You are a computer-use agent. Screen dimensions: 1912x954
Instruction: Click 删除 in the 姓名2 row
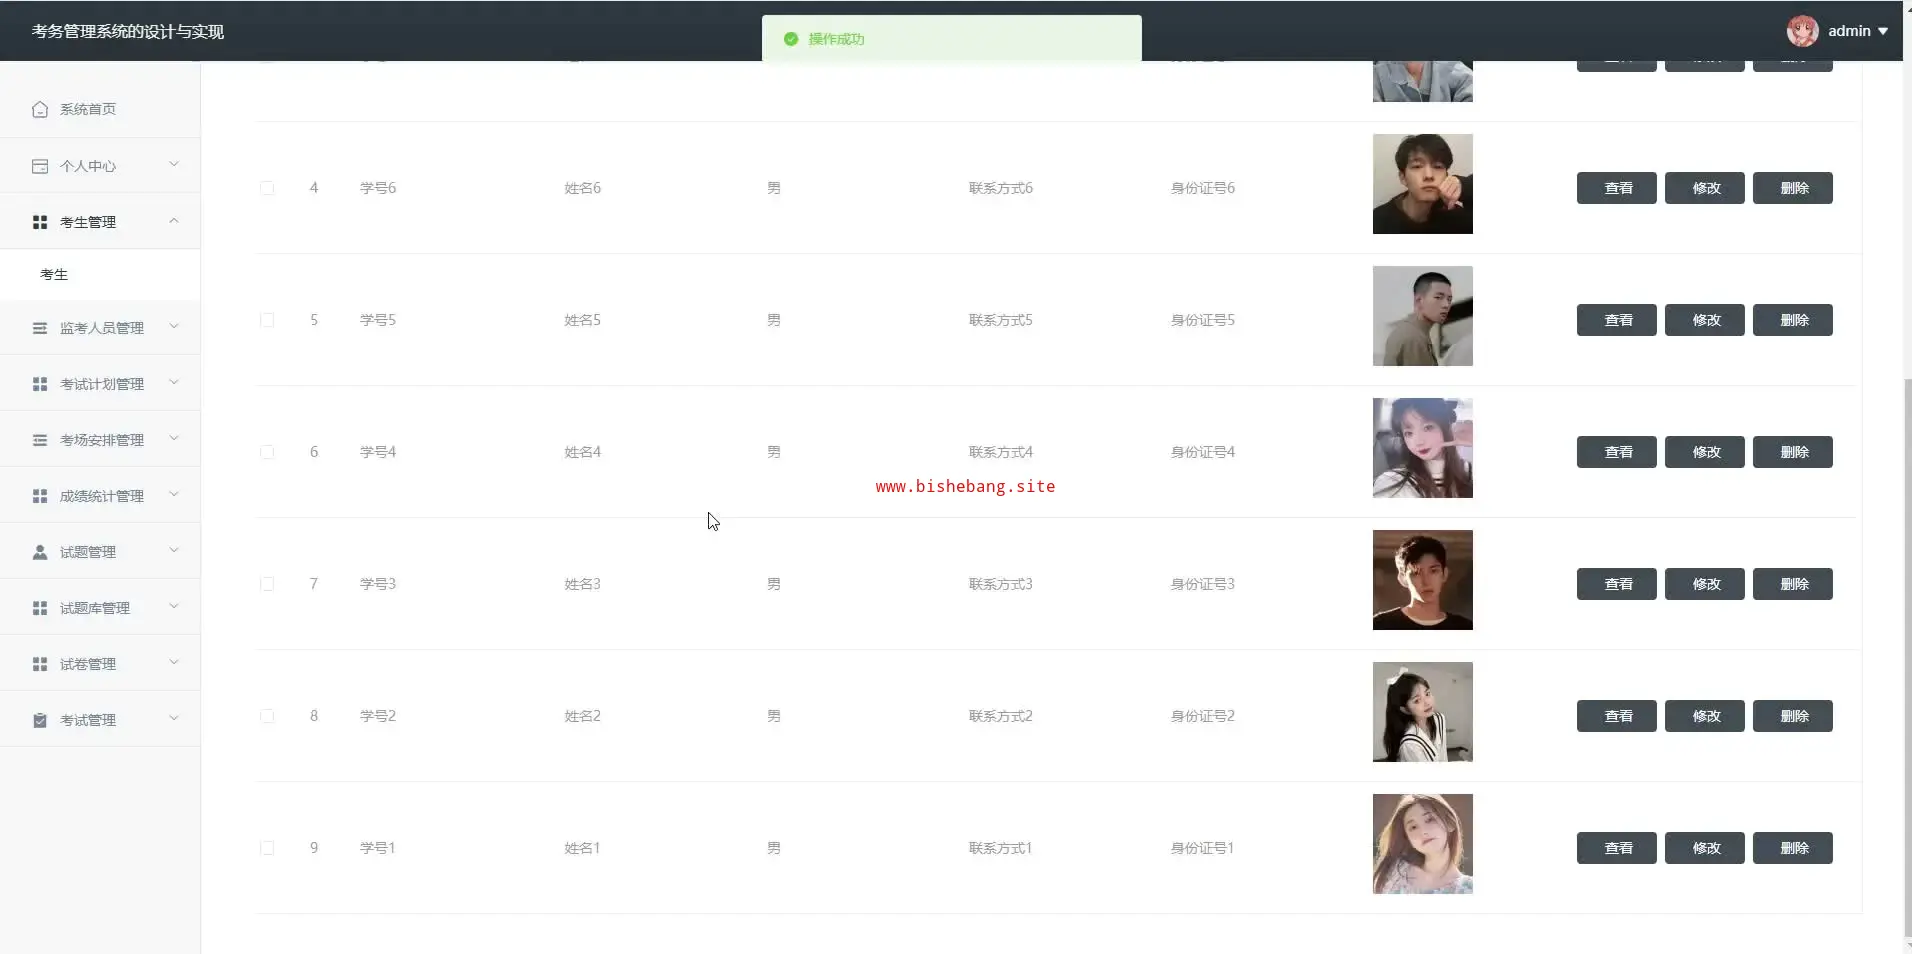(1793, 716)
